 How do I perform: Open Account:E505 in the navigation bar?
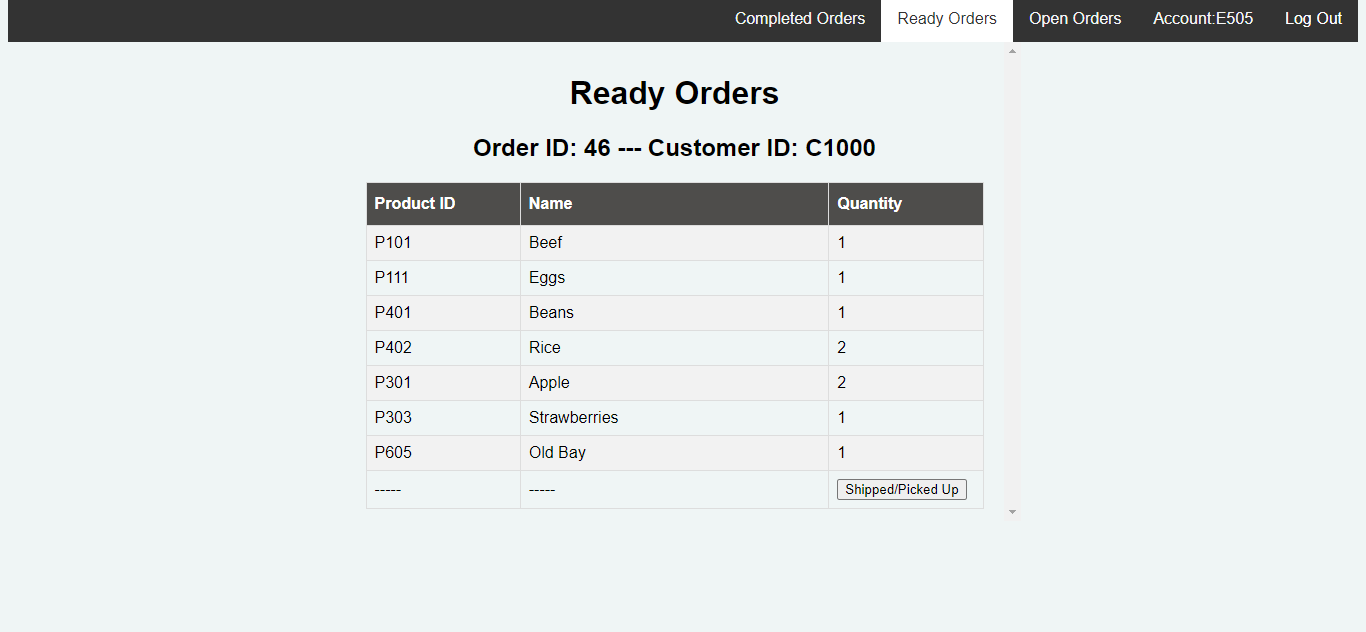[x=1203, y=19]
